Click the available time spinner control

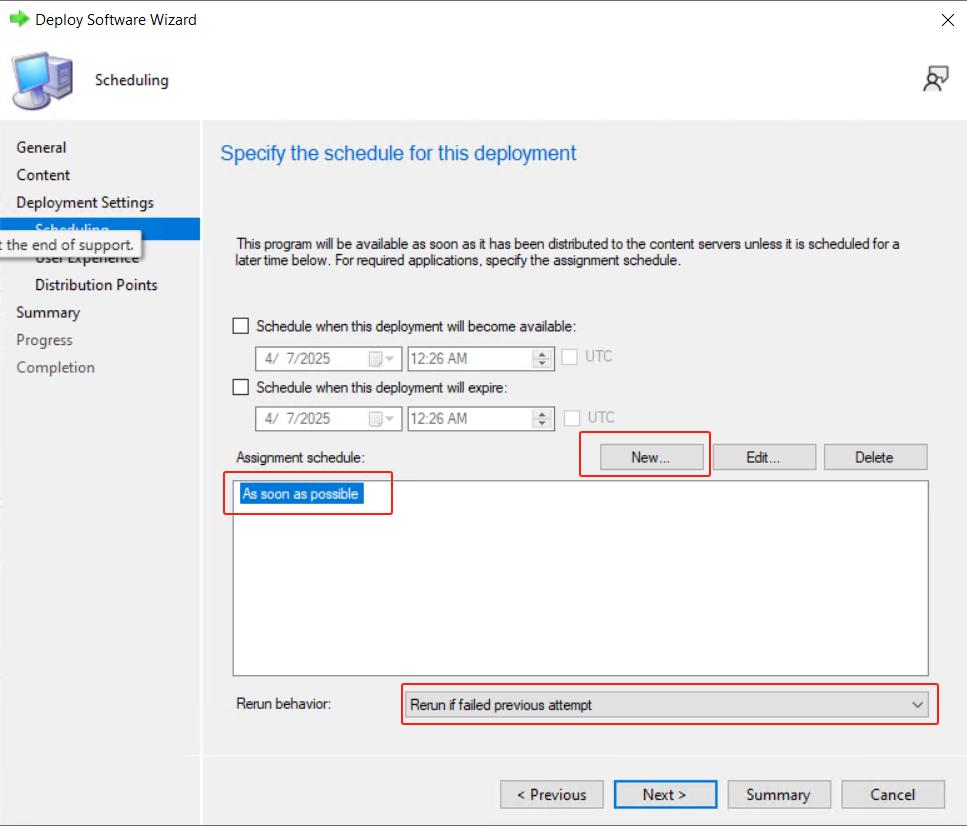tap(542, 359)
